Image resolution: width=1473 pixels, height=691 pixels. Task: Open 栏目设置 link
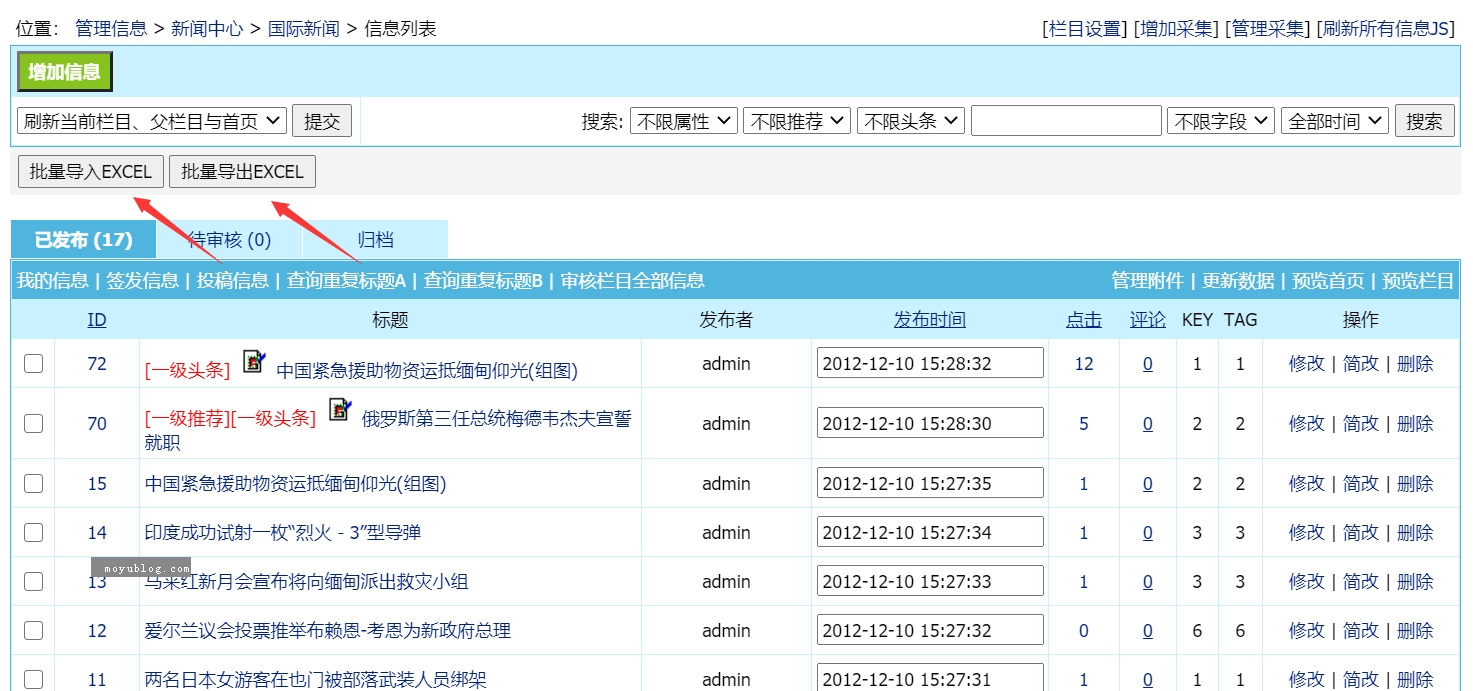[1085, 29]
